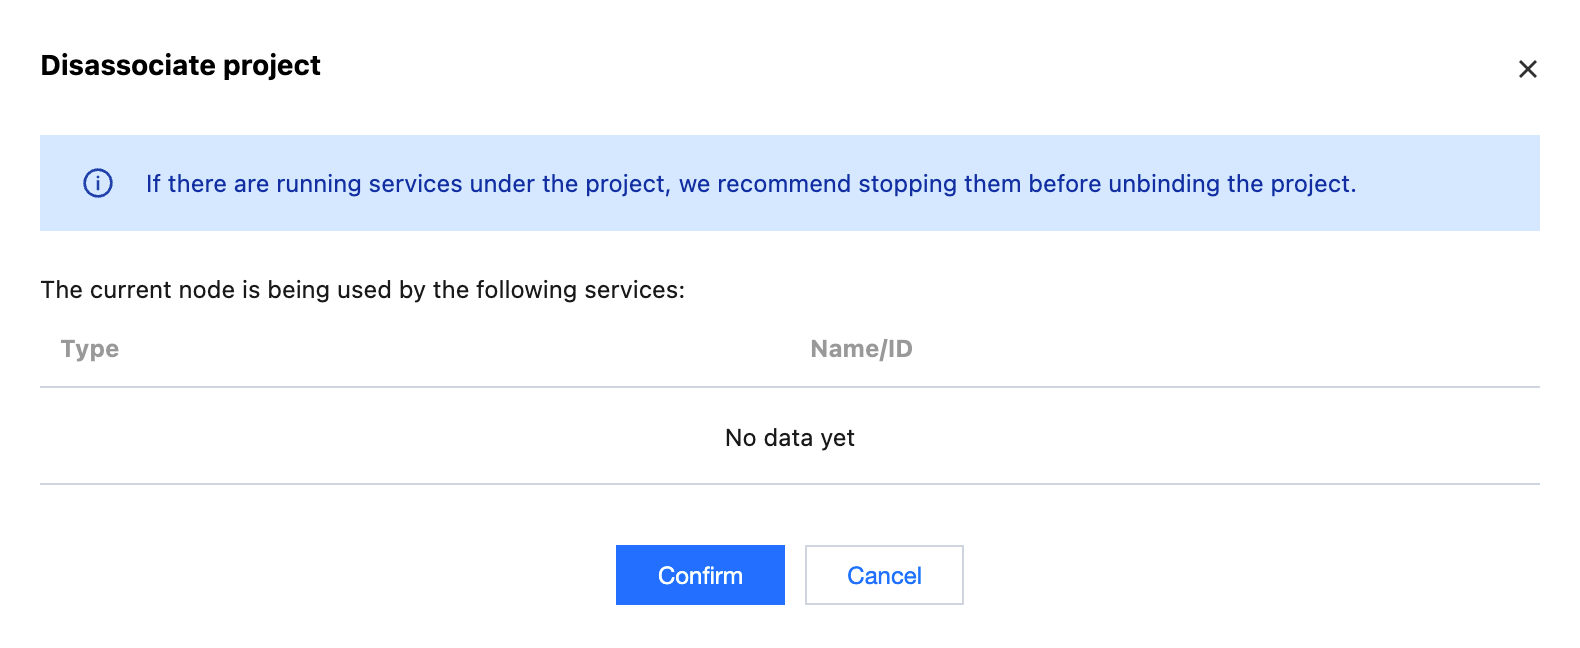This screenshot has height=648, width=1580.
Task: Click the running services warning message
Action: click(750, 184)
